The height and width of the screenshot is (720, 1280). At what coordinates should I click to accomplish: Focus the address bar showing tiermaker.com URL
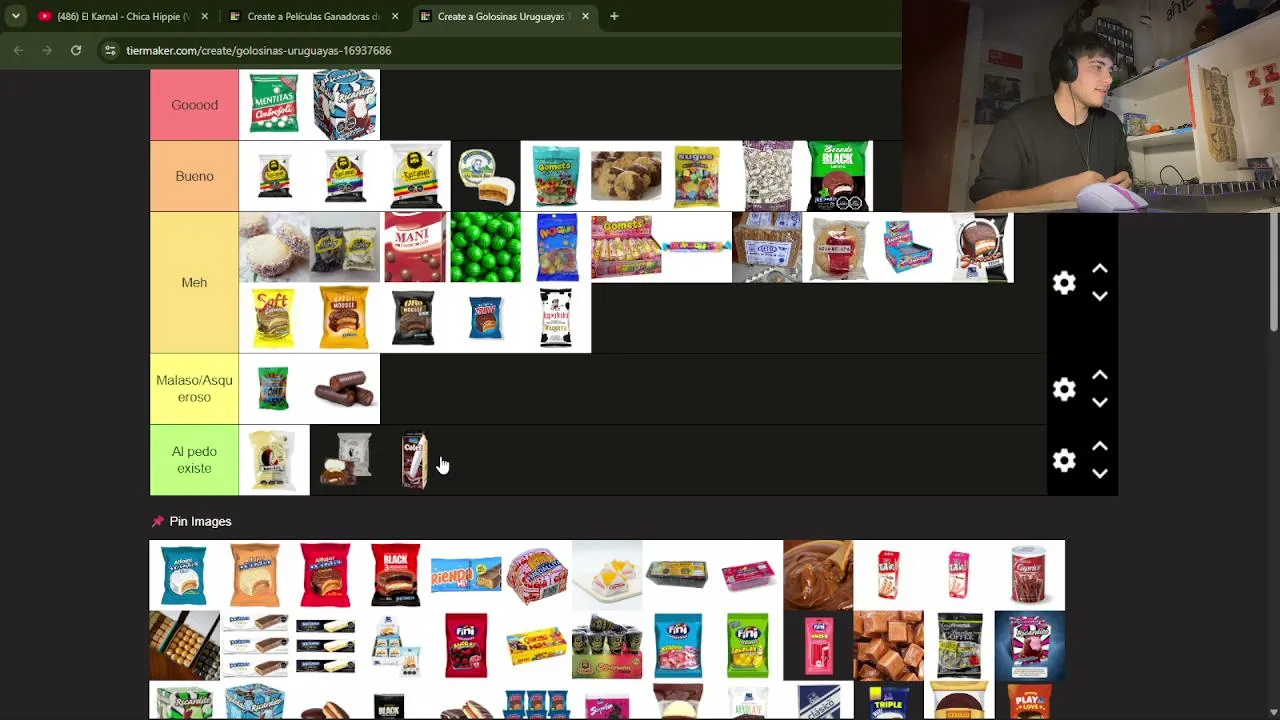pos(500,50)
